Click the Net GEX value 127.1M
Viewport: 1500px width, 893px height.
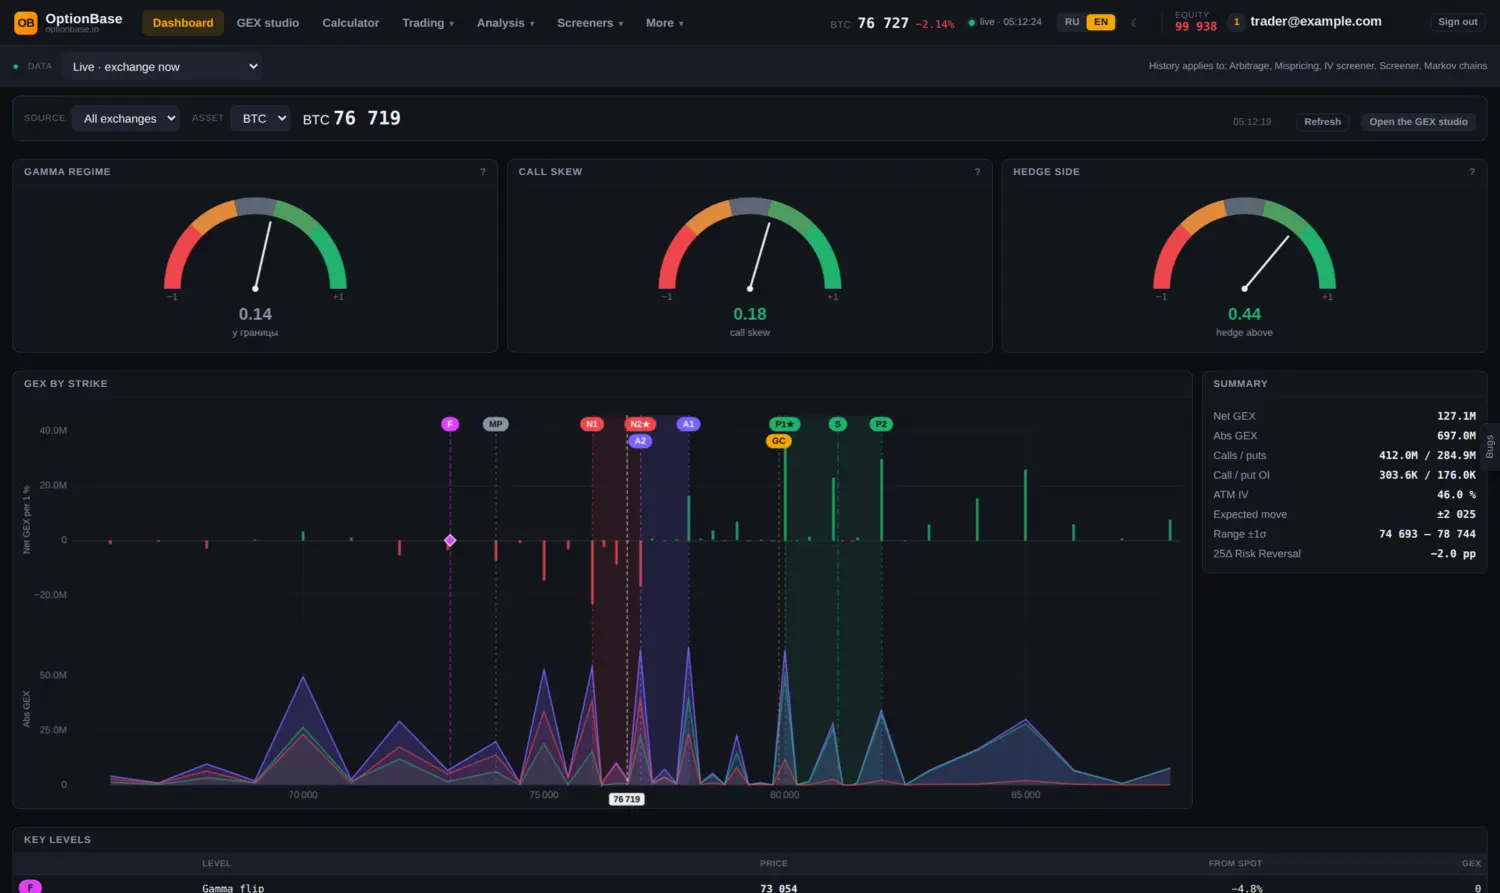[1456, 416]
